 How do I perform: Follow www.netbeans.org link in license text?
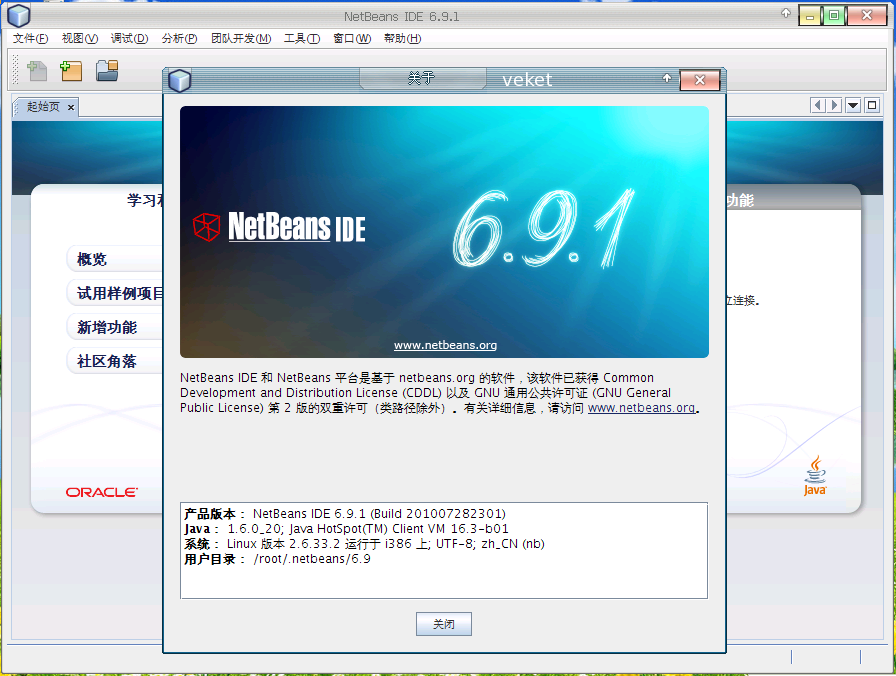click(x=641, y=408)
